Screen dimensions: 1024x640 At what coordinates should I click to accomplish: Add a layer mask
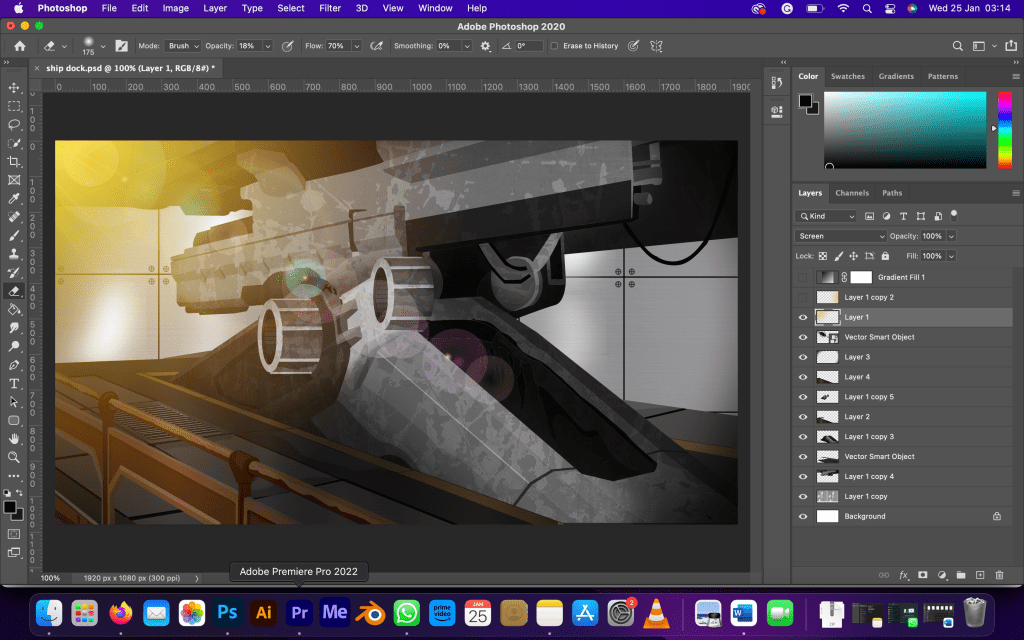(x=922, y=575)
